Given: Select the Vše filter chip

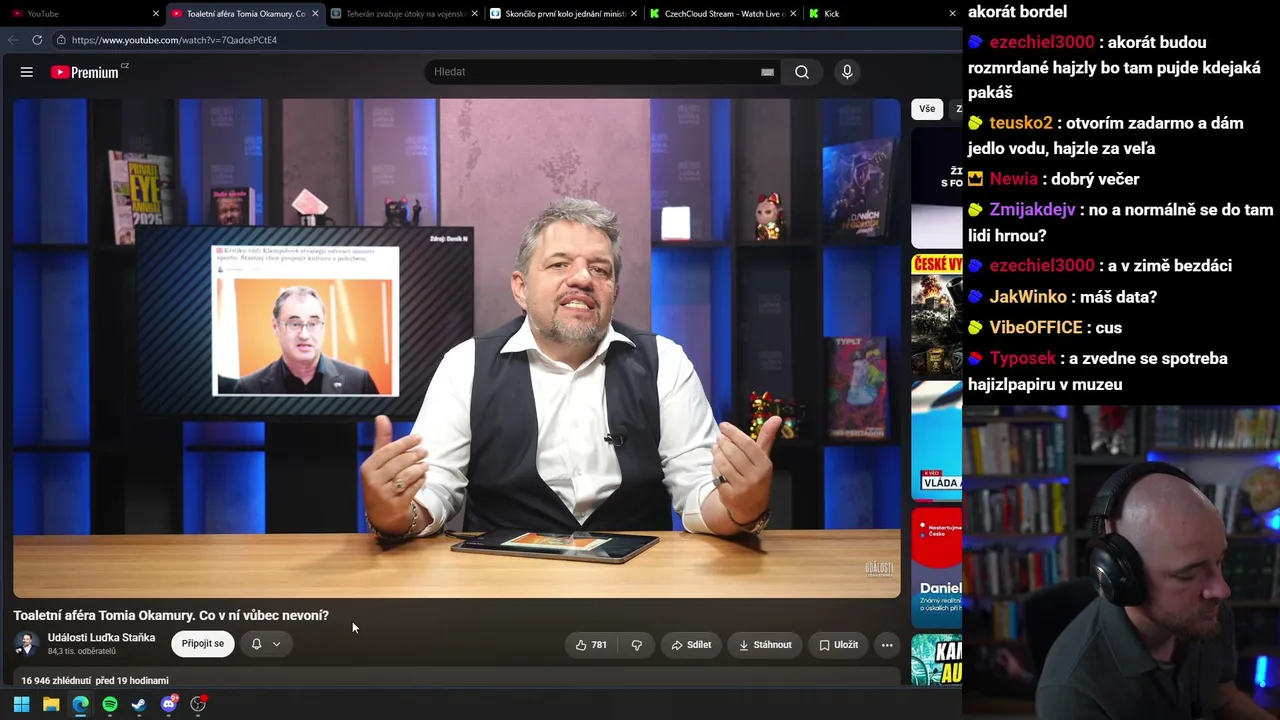Looking at the screenshot, I should pyautogui.click(x=927, y=109).
